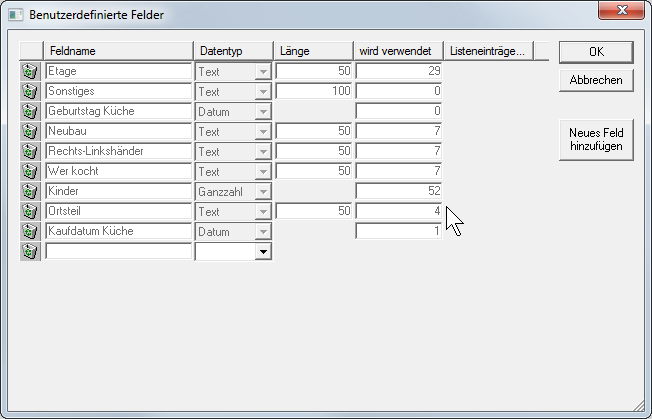This screenshot has height=419, width=652.
Task: Click the Feldname column header
Action: pos(118,51)
